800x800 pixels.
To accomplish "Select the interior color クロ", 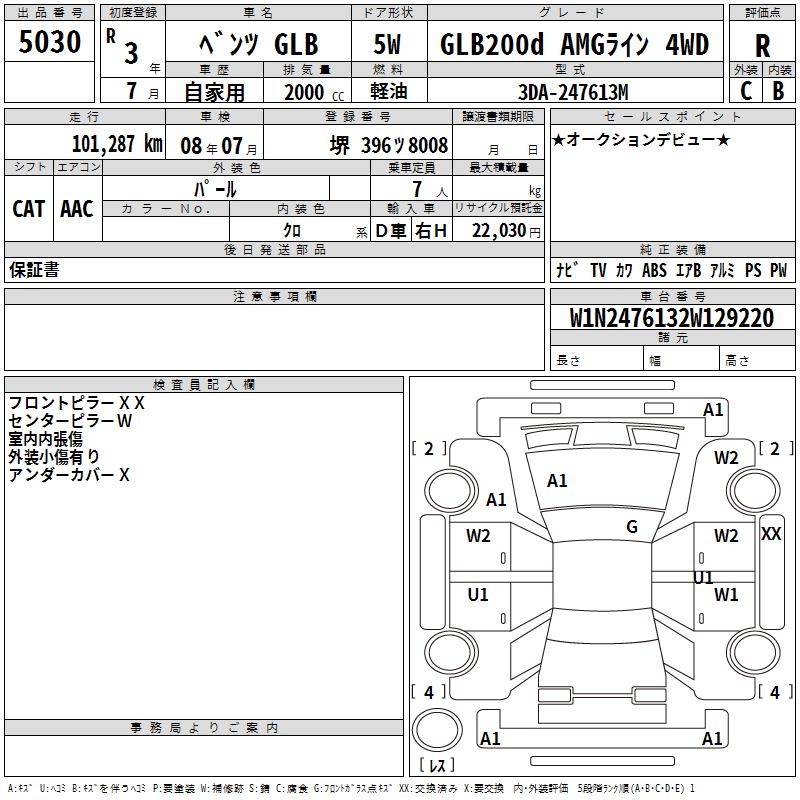I will (x=292, y=231).
